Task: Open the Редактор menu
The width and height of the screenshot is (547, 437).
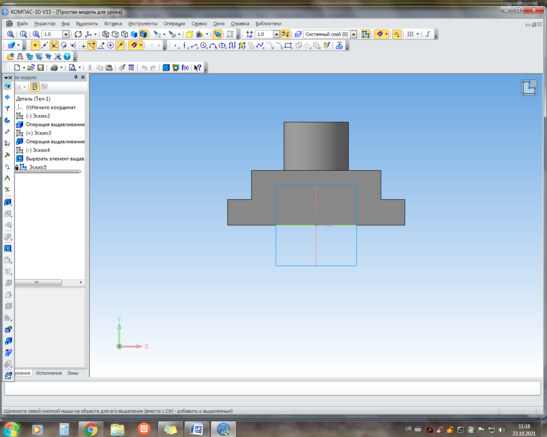Action: 45,23
